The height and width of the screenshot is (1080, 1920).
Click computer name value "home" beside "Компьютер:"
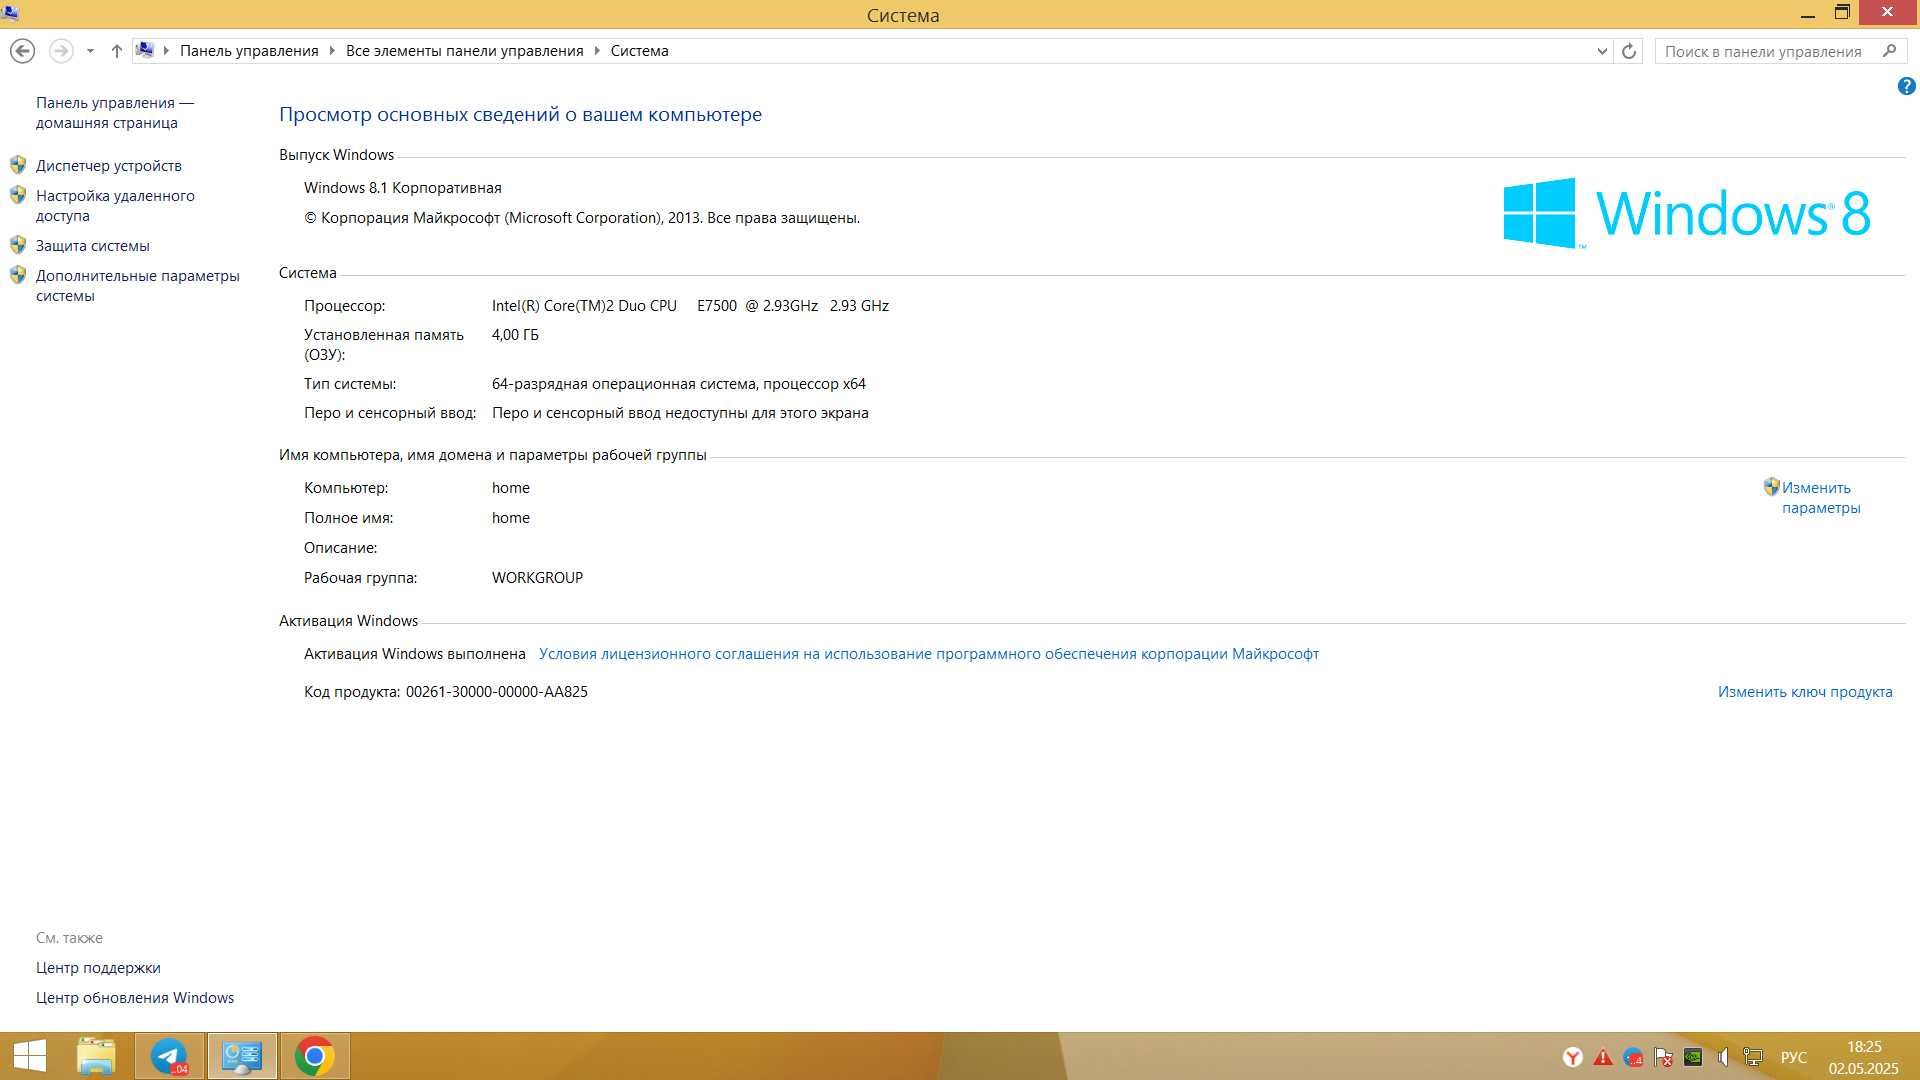pyautogui.click(x=511, y=488)
